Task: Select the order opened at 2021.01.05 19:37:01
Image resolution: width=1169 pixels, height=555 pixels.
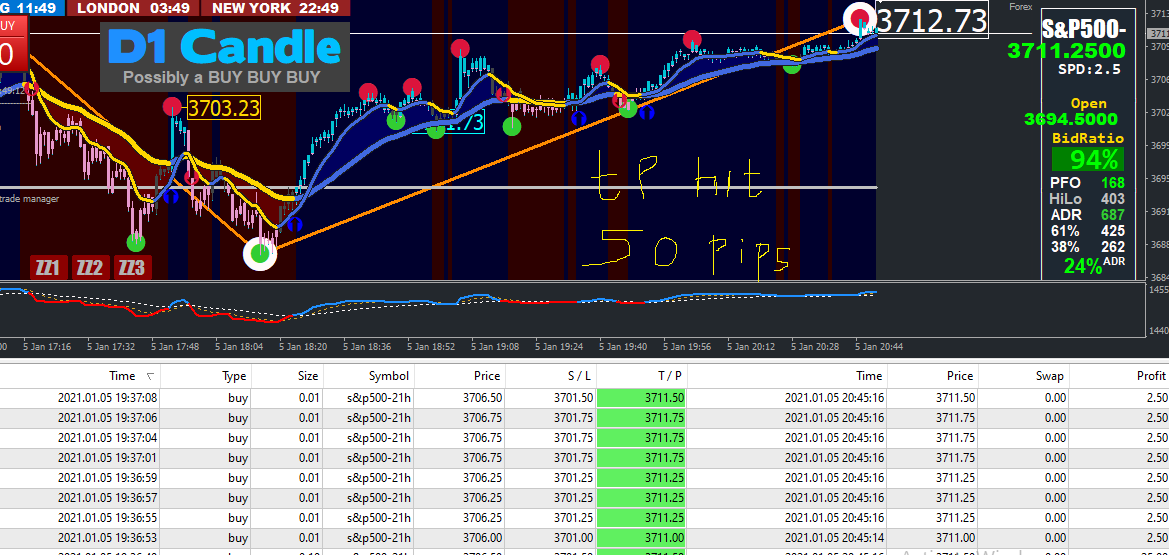Action: coord(584,458)
